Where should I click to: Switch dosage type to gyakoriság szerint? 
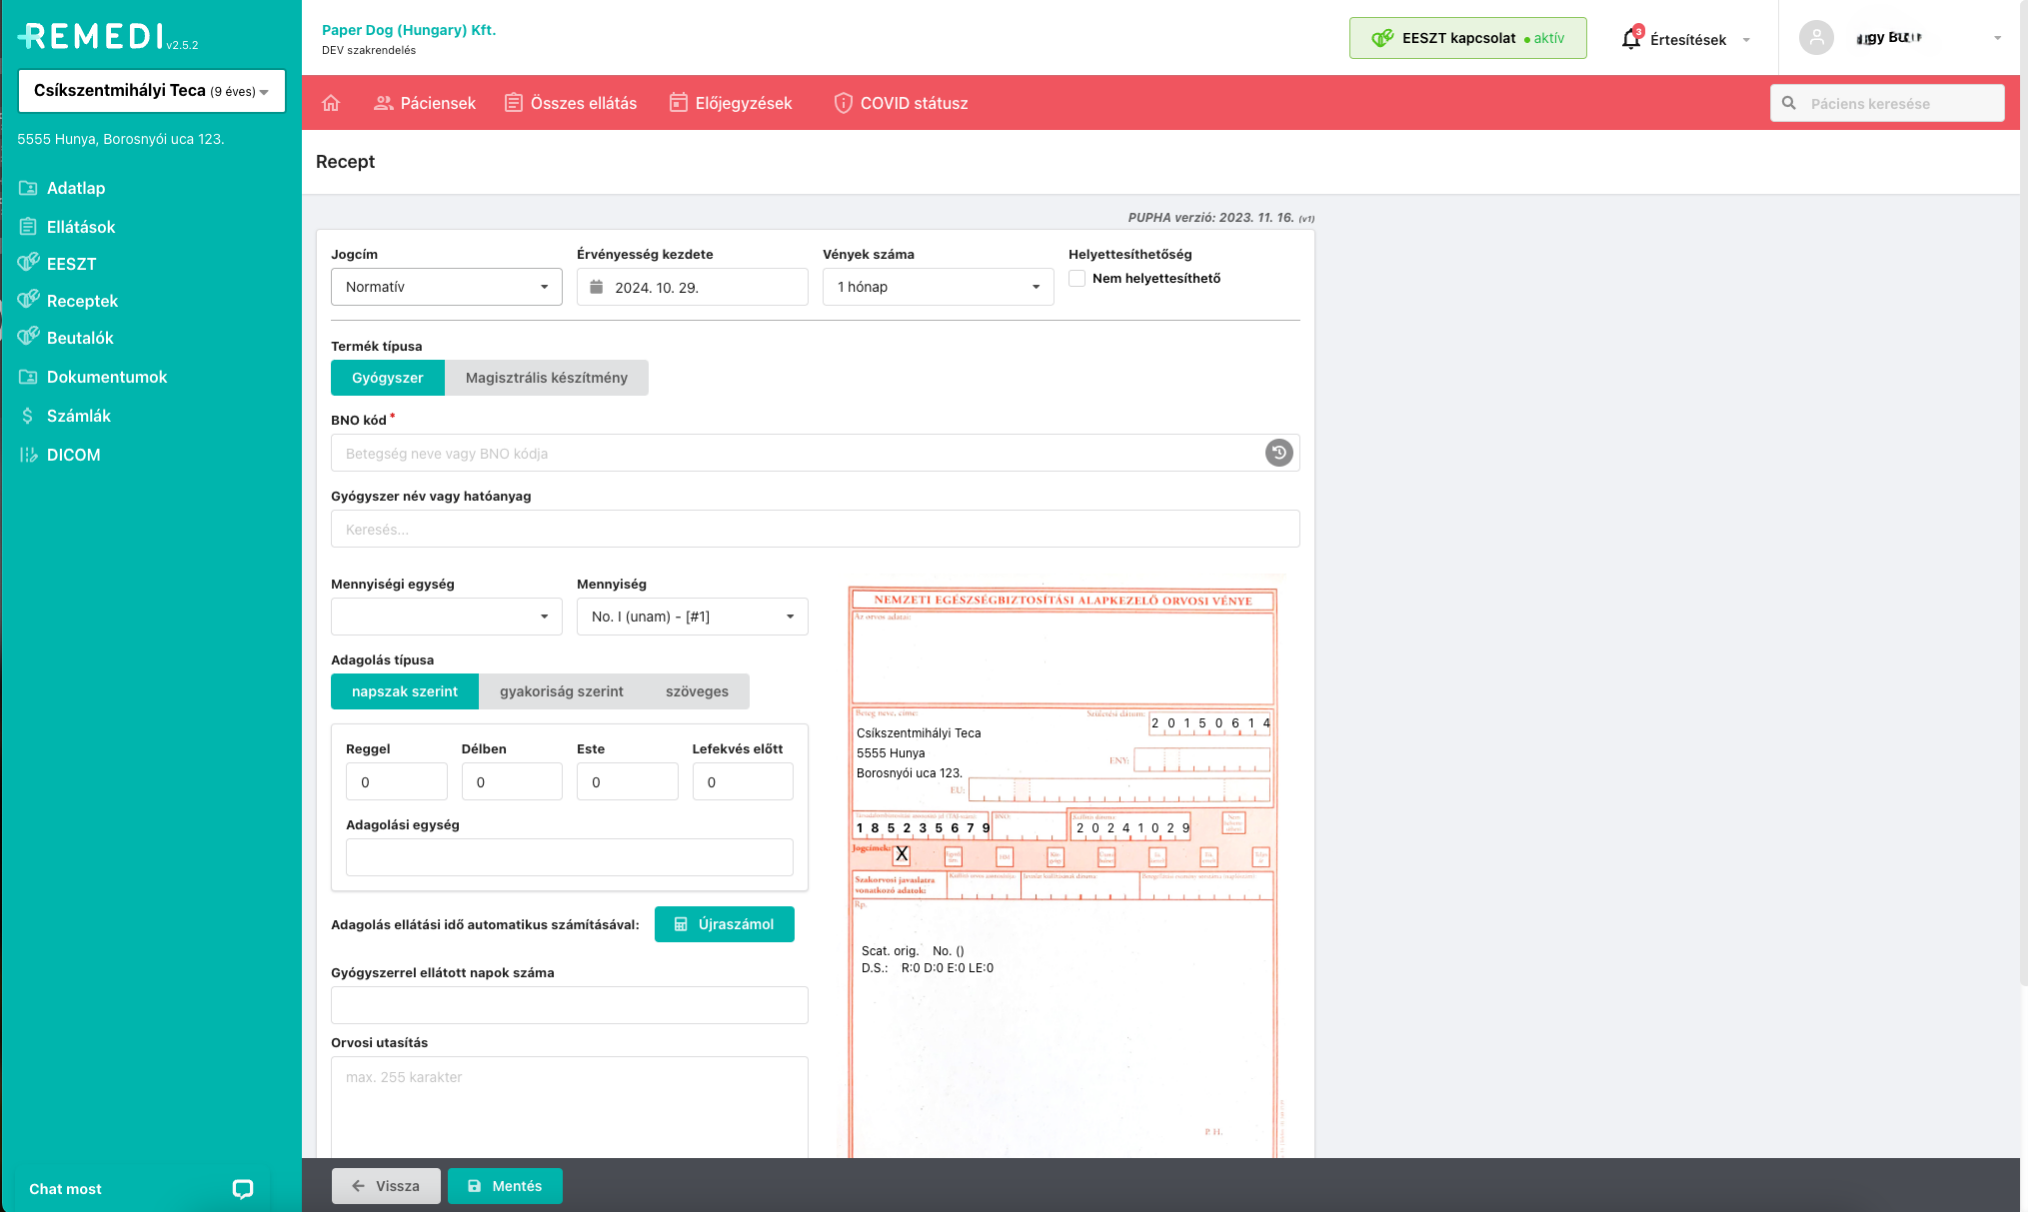(561, 692)
